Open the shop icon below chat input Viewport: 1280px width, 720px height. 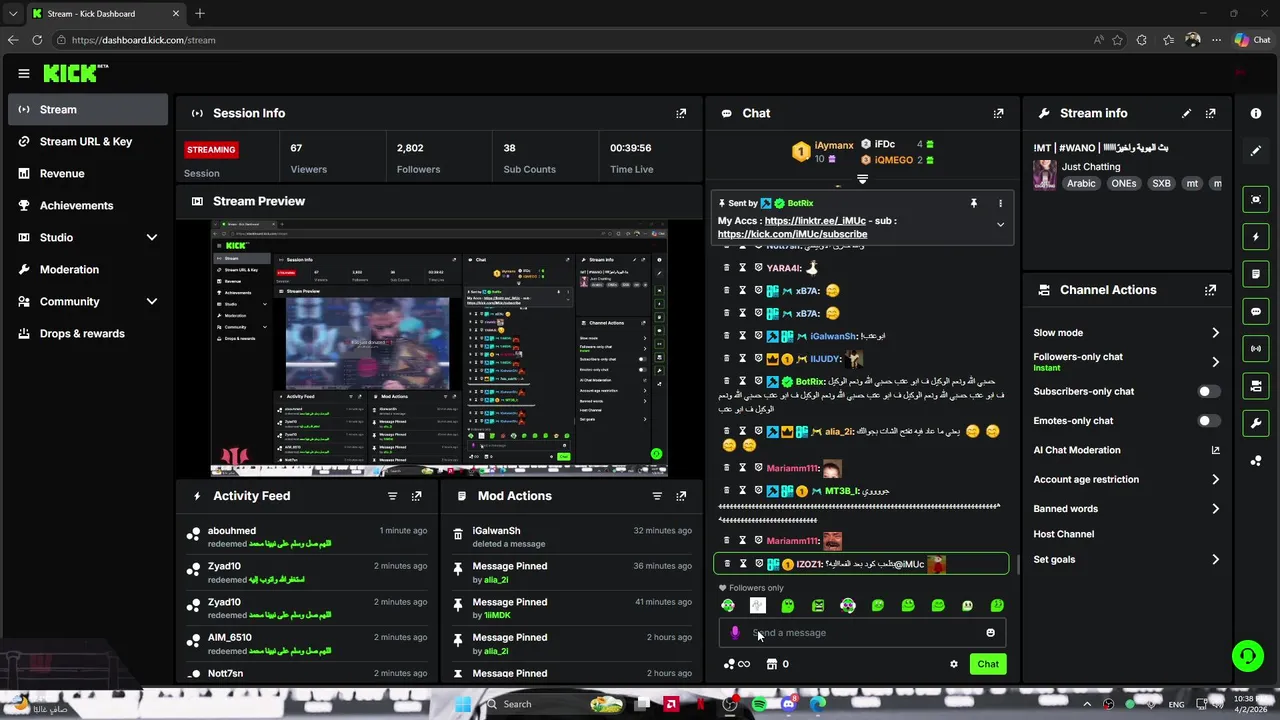(x=771, y=664)
